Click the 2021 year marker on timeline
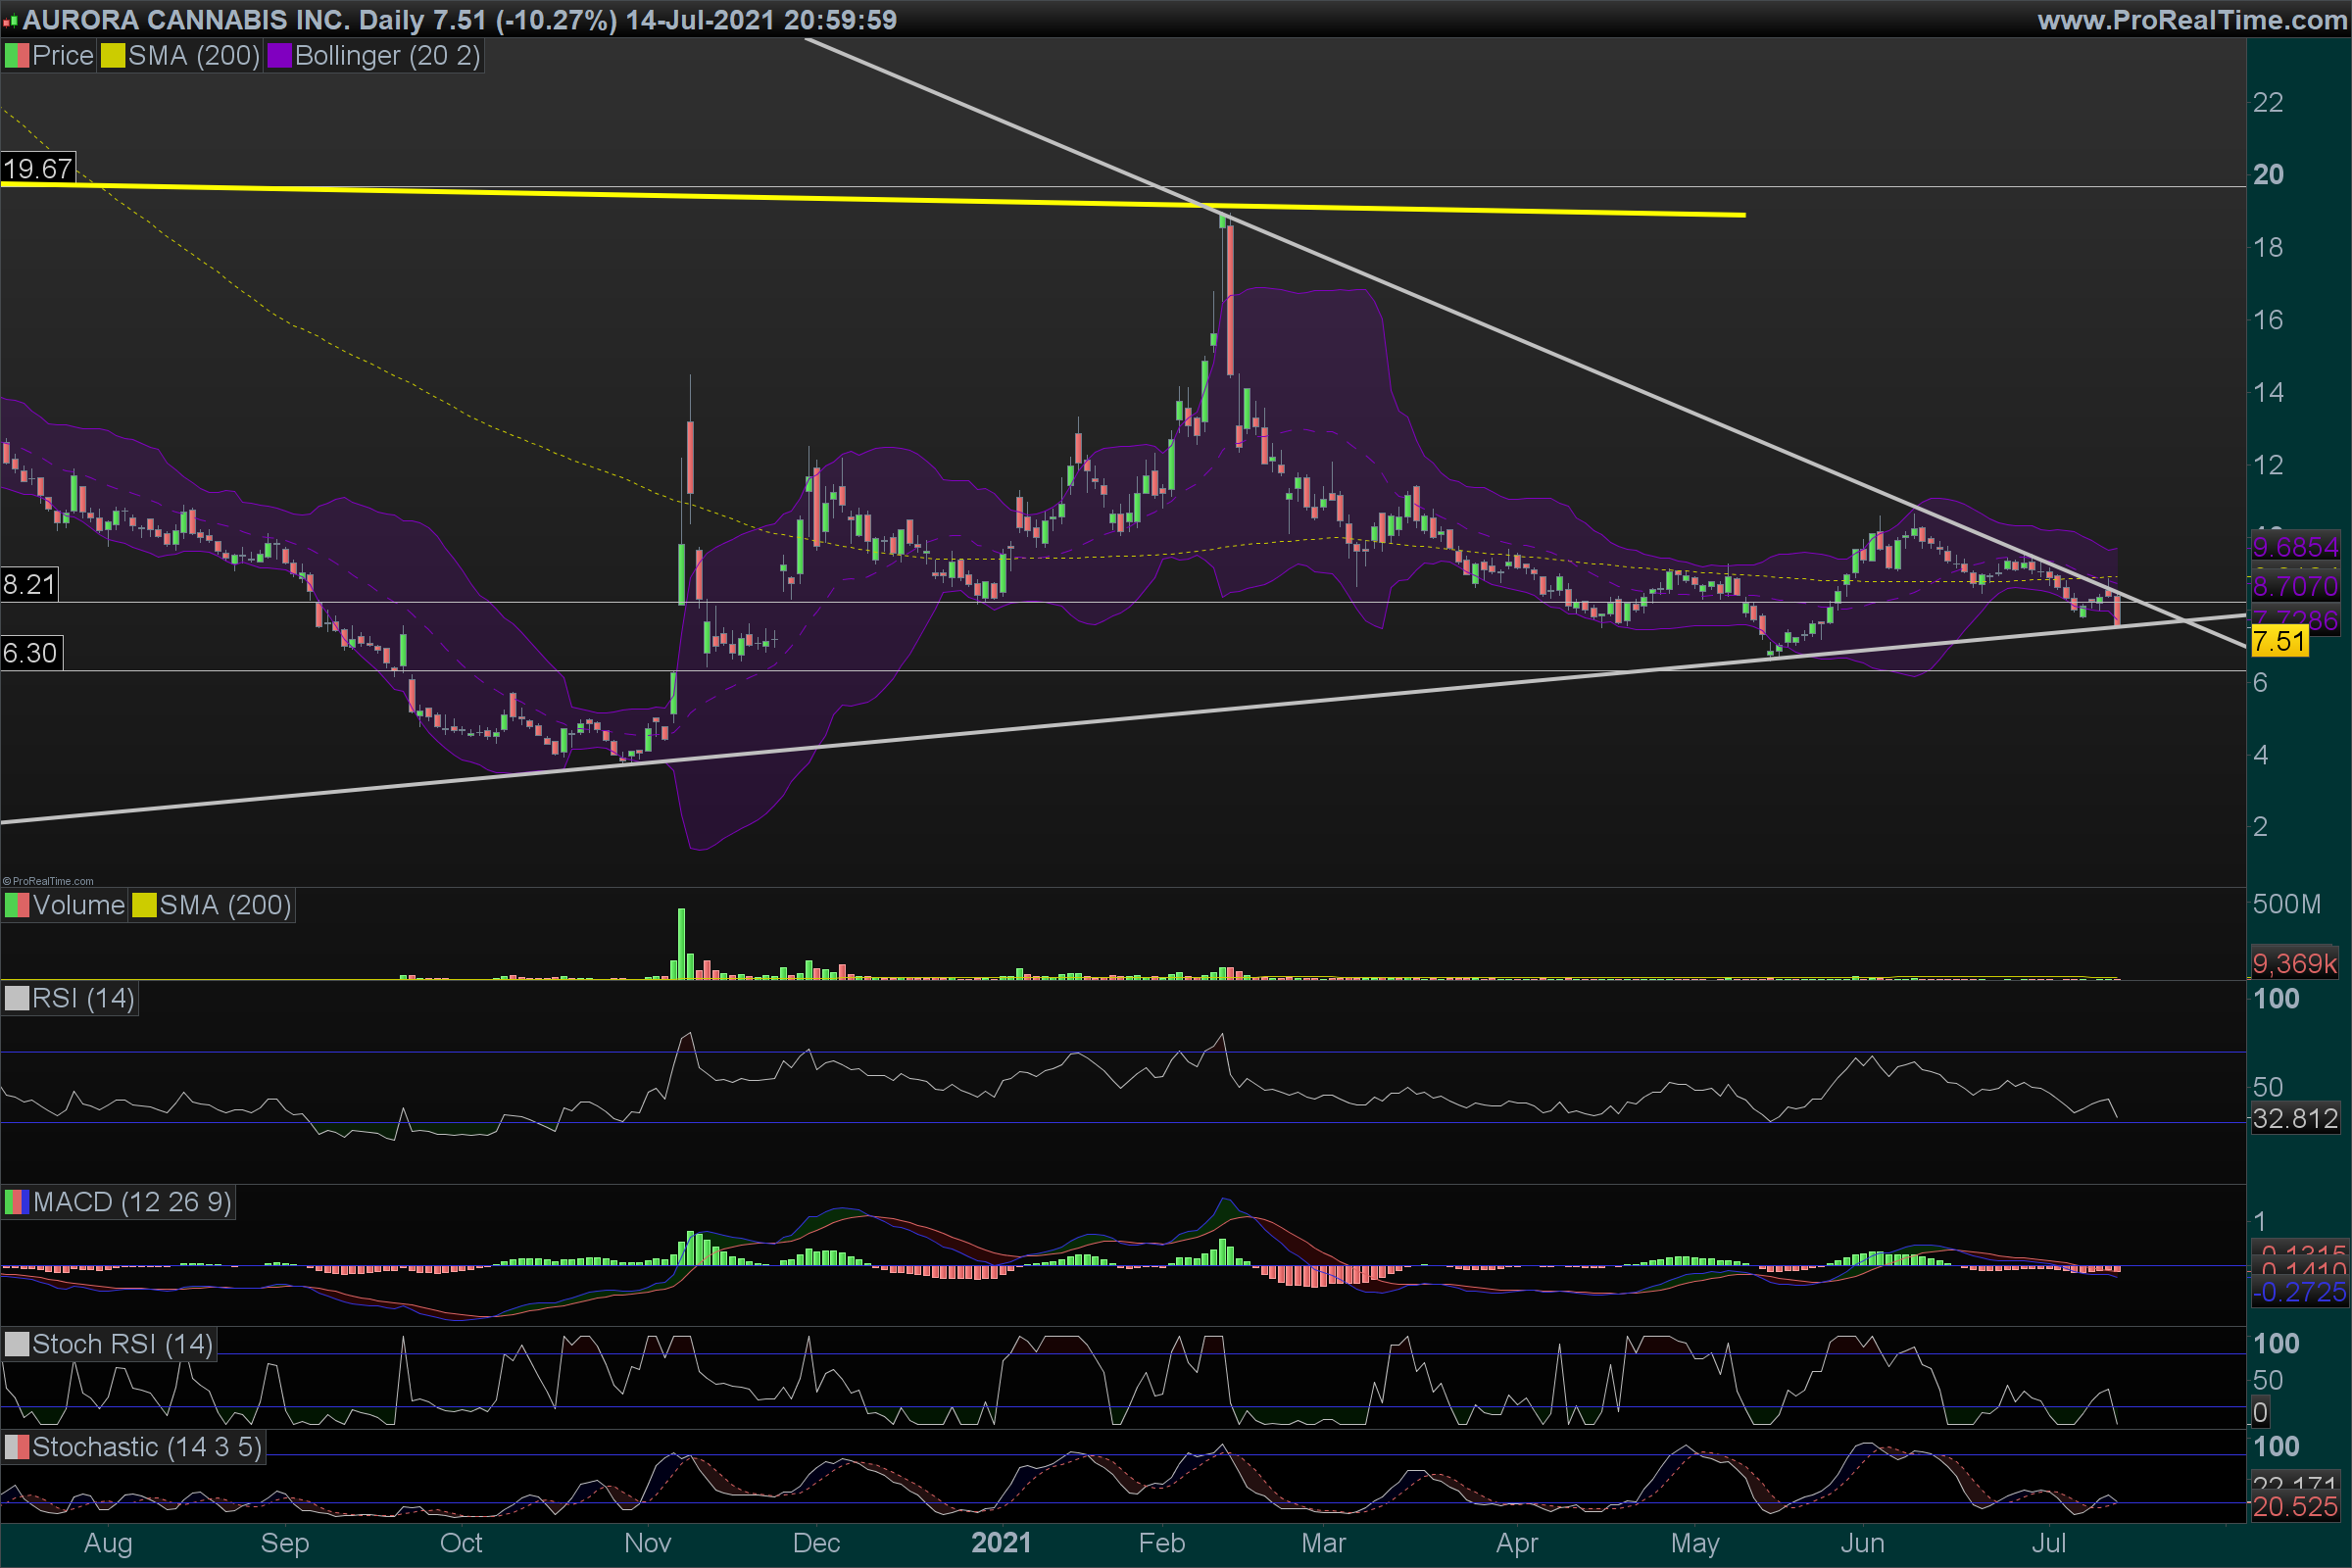Image resolution: width=2352 pixels, height=1568 pixels. coord(1000,1543)
